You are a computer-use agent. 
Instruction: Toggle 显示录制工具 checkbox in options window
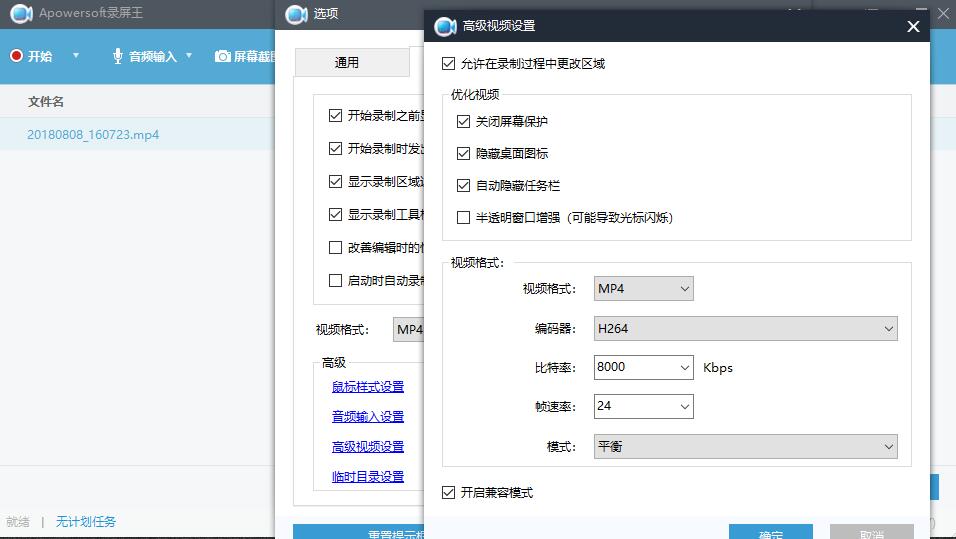[x=335, y=214]
